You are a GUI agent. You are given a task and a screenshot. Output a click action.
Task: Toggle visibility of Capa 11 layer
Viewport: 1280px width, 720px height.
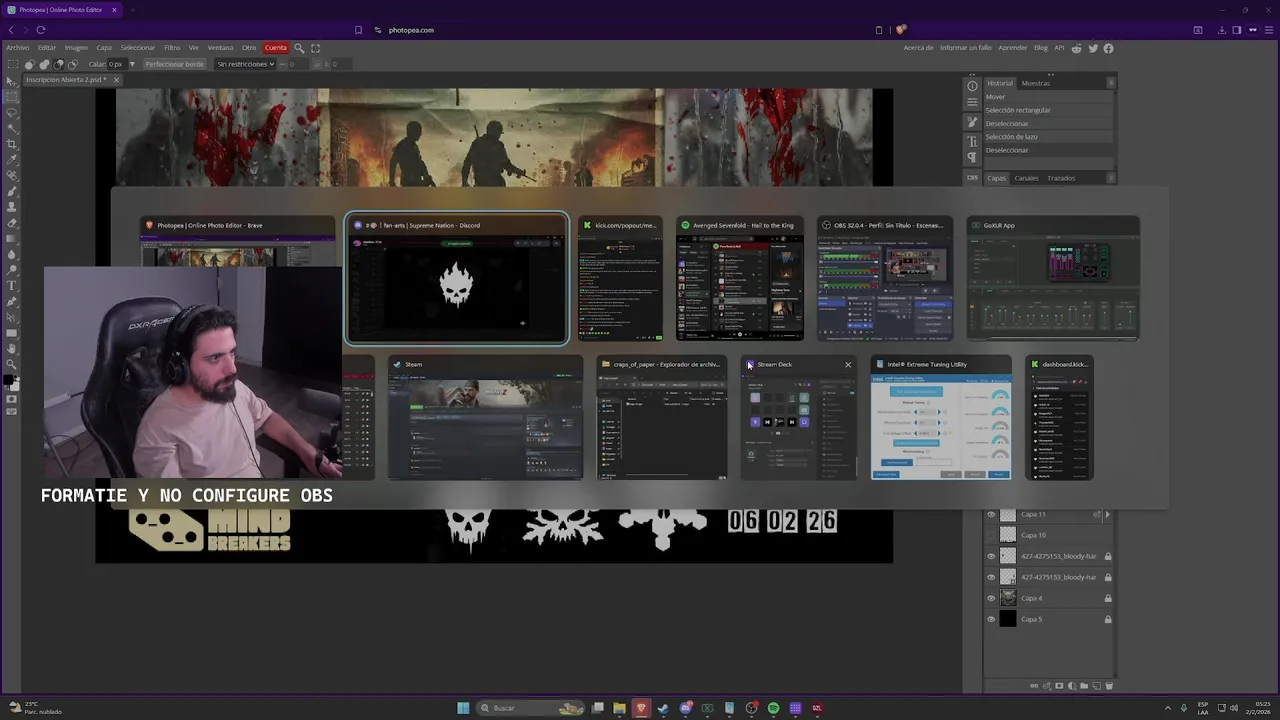[x=991, y=514]
